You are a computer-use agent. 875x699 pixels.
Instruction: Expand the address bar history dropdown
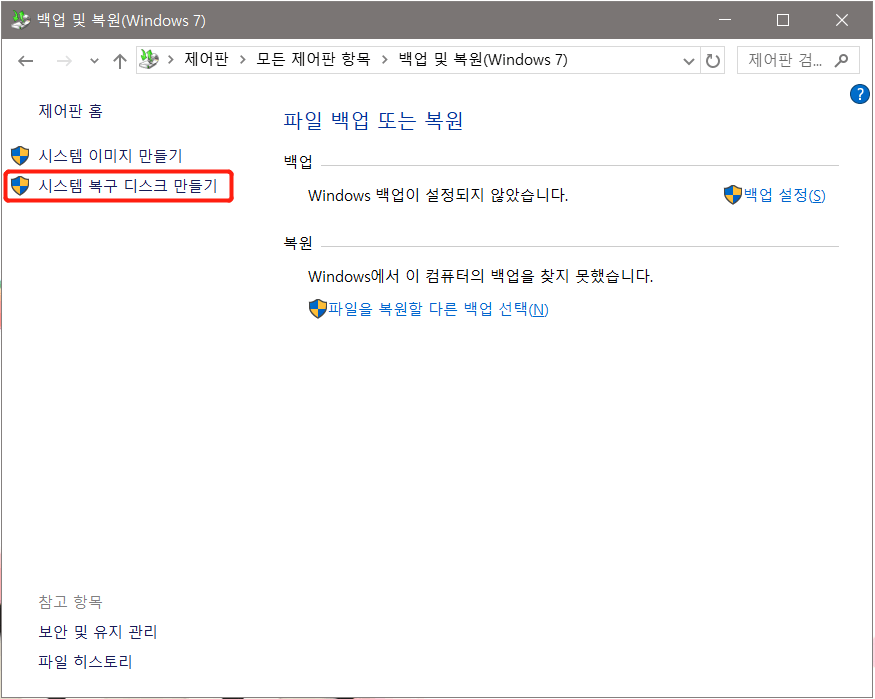(x=688, y=61)
